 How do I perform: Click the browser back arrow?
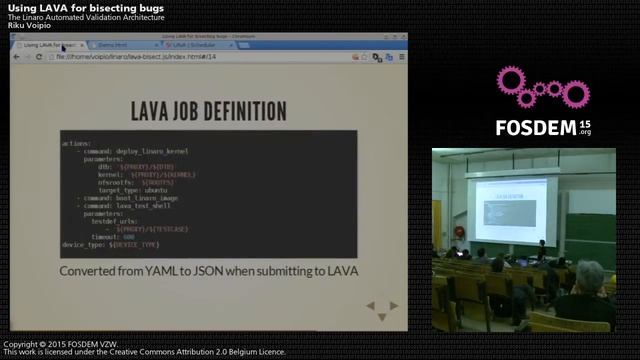[16, 57]
